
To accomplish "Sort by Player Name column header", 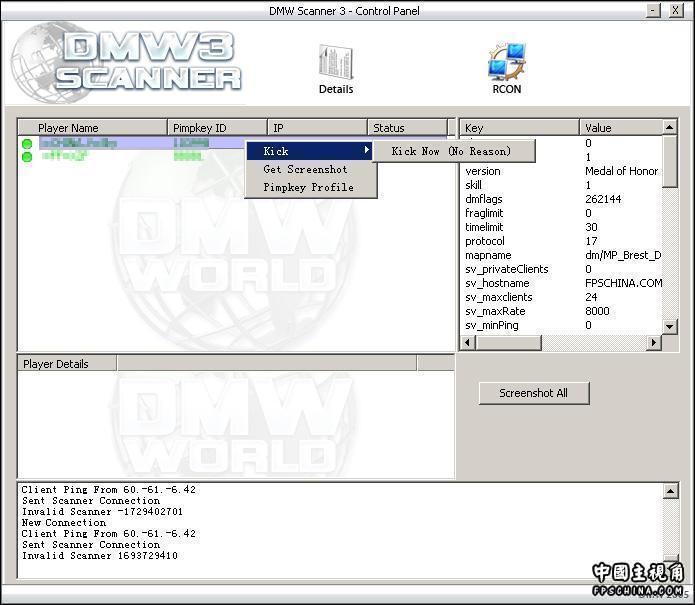I will [92, 128].
